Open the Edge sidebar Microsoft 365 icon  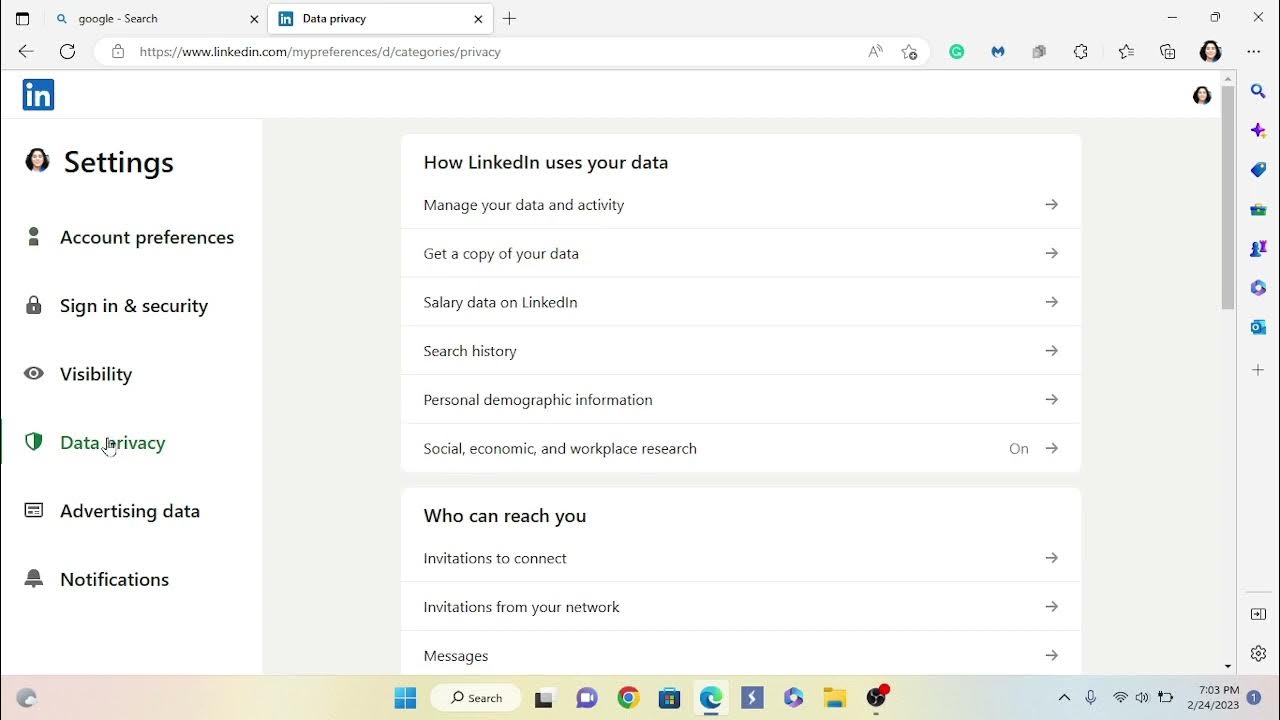tap(1259, 288)
